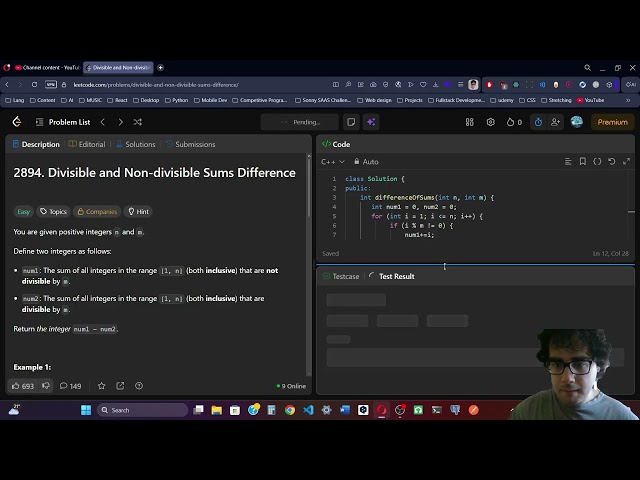The image size is (640, 480).
Task: Open the Problem List panel
Action: (63, 122)
